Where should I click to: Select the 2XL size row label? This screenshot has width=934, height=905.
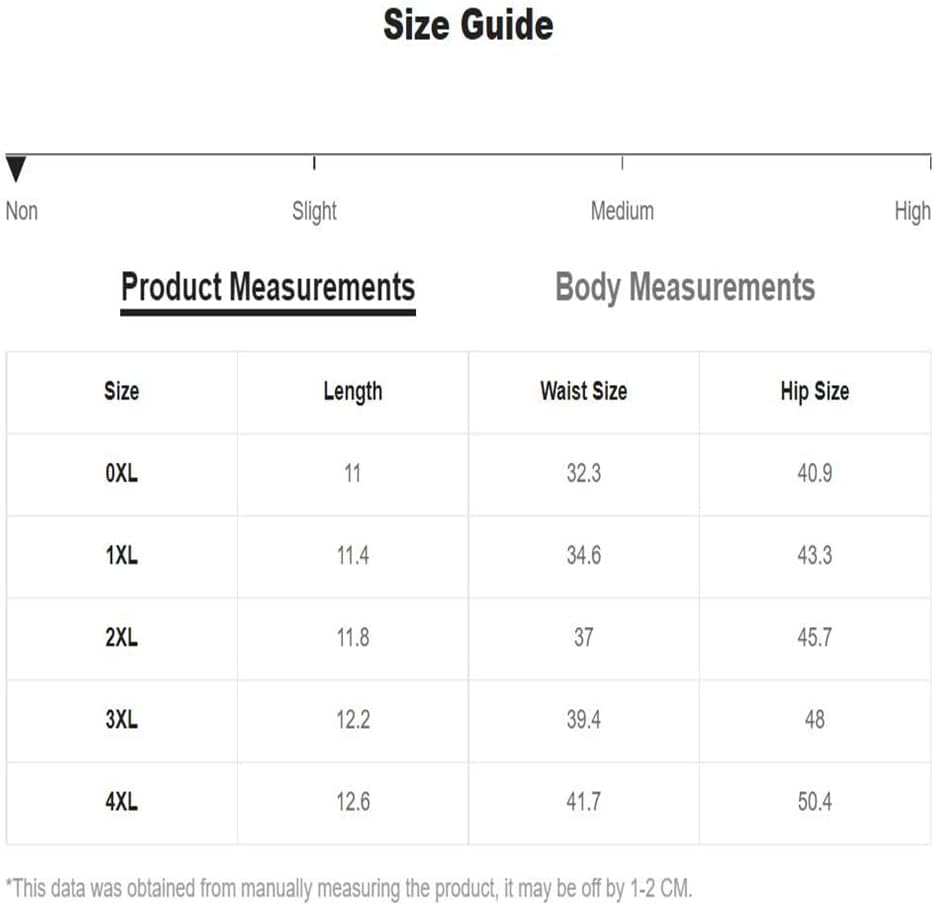pos(122,637)
